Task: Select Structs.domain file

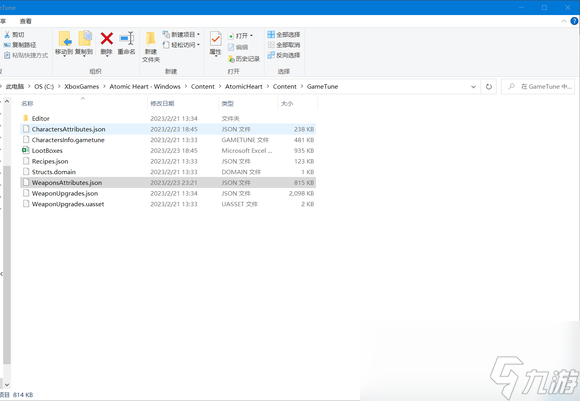Action: (168, 172)
